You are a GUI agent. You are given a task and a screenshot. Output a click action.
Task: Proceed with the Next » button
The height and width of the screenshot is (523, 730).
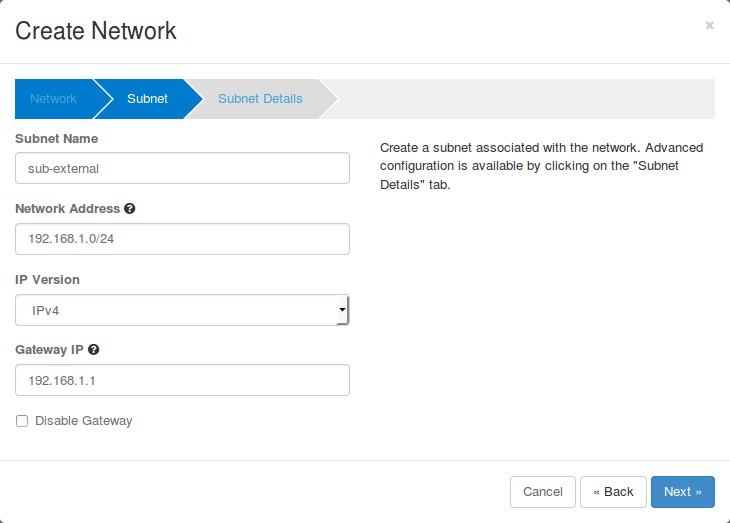(682, 492)
